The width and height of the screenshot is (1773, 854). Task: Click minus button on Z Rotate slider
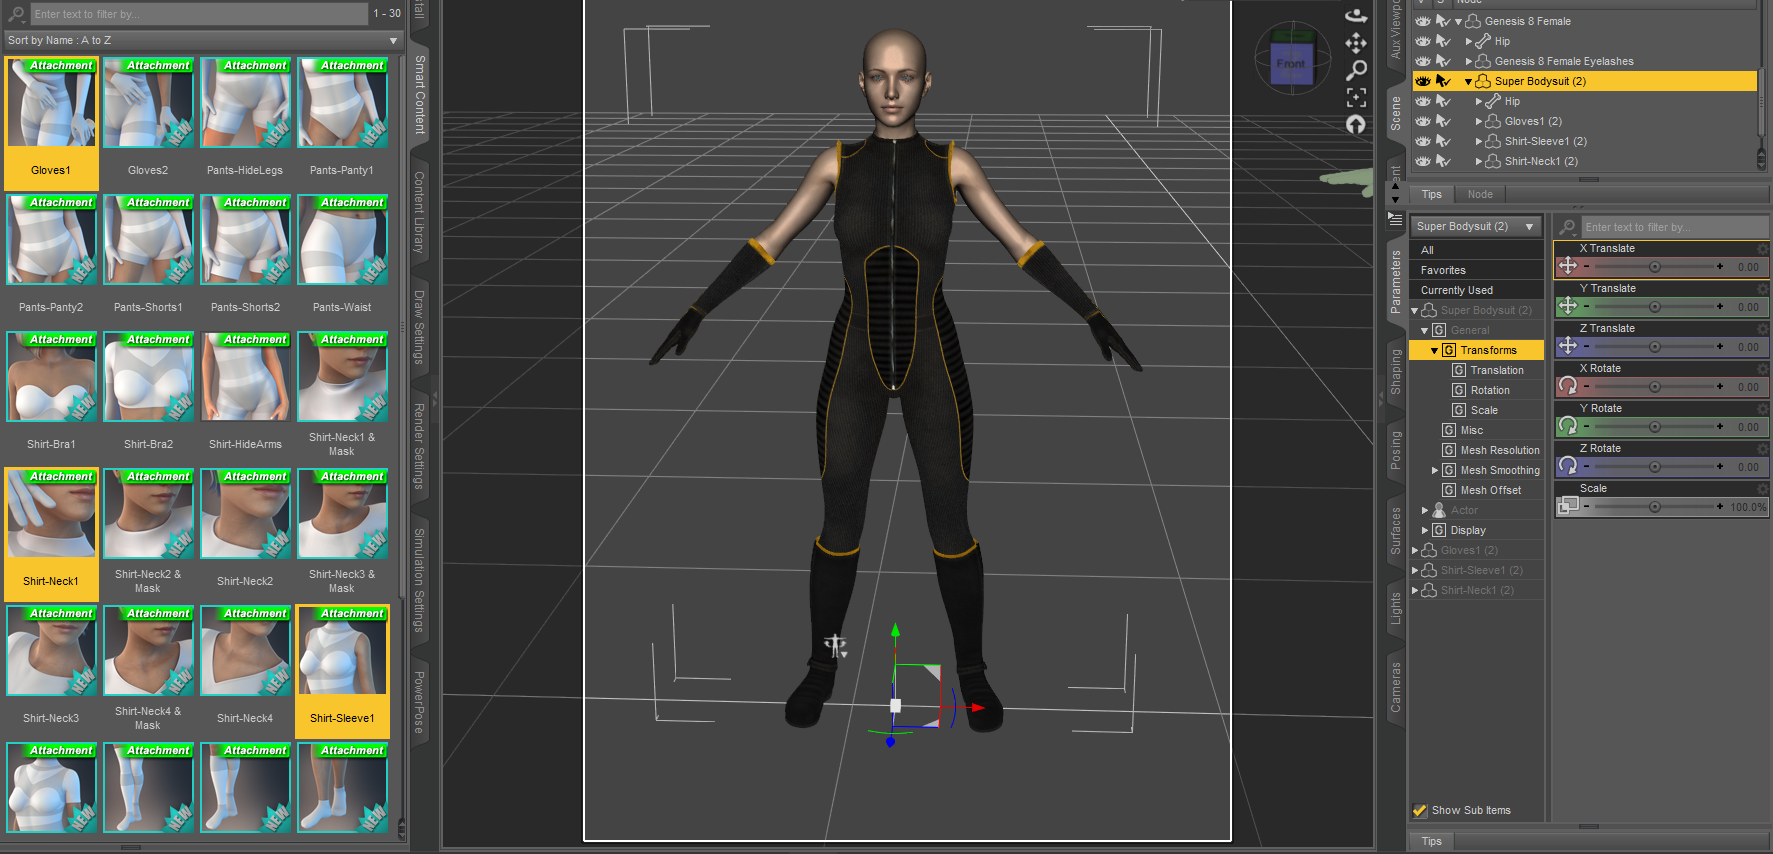tap(1587, 467)
